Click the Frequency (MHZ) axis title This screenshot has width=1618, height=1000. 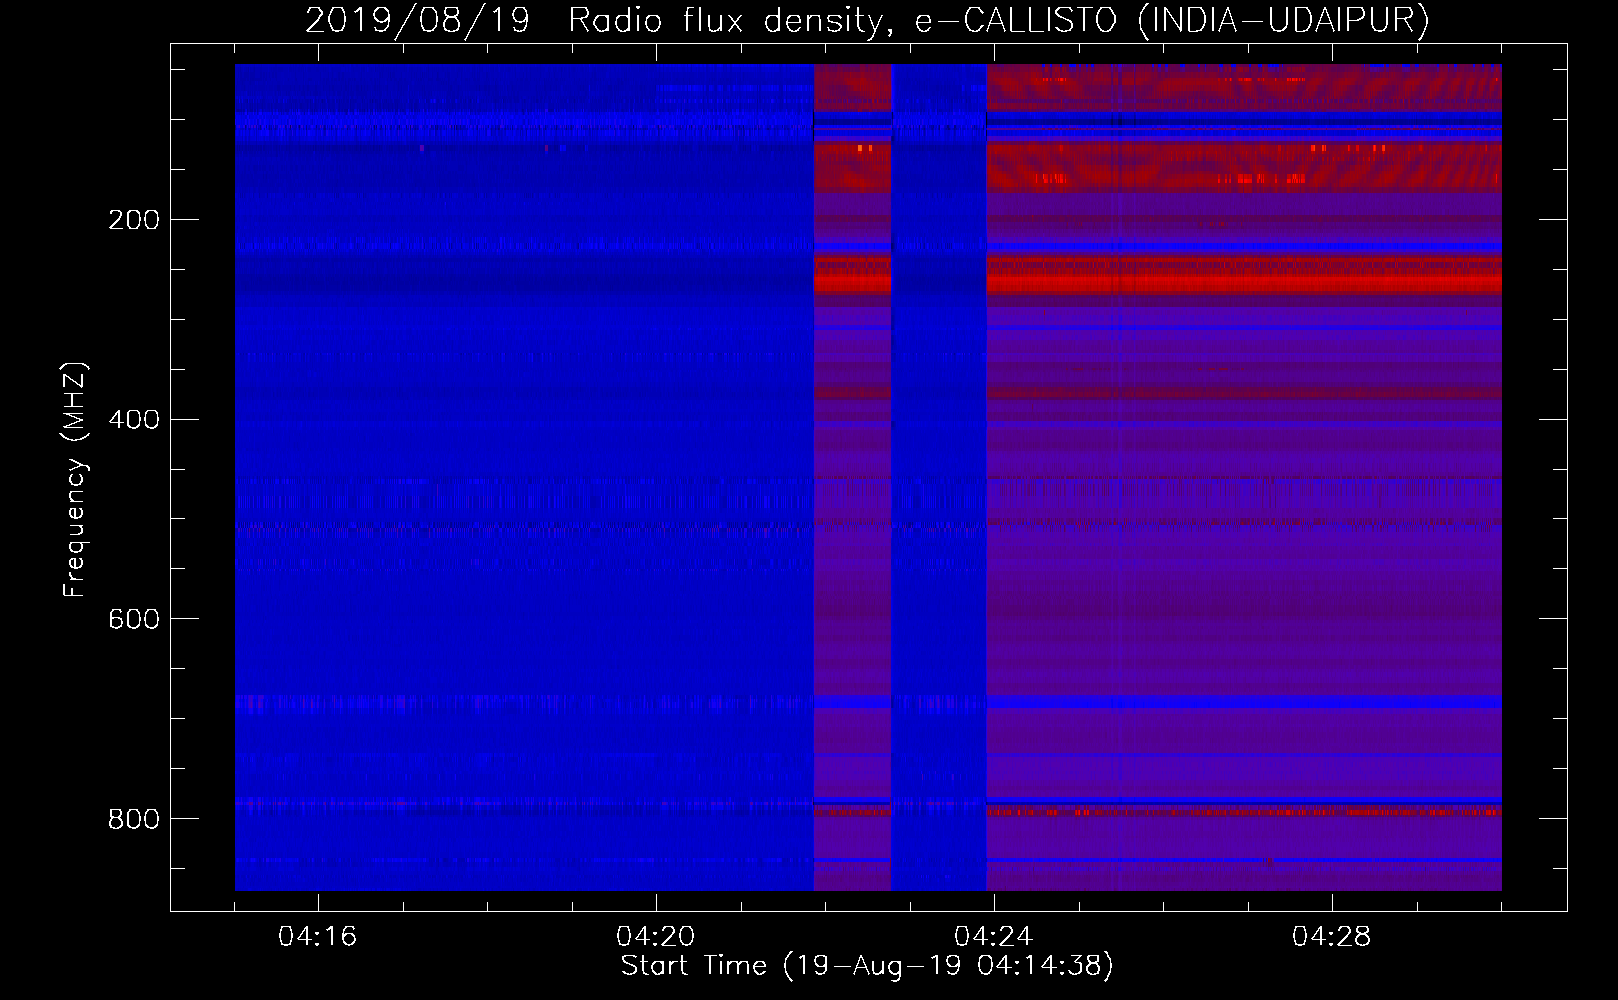75,479
